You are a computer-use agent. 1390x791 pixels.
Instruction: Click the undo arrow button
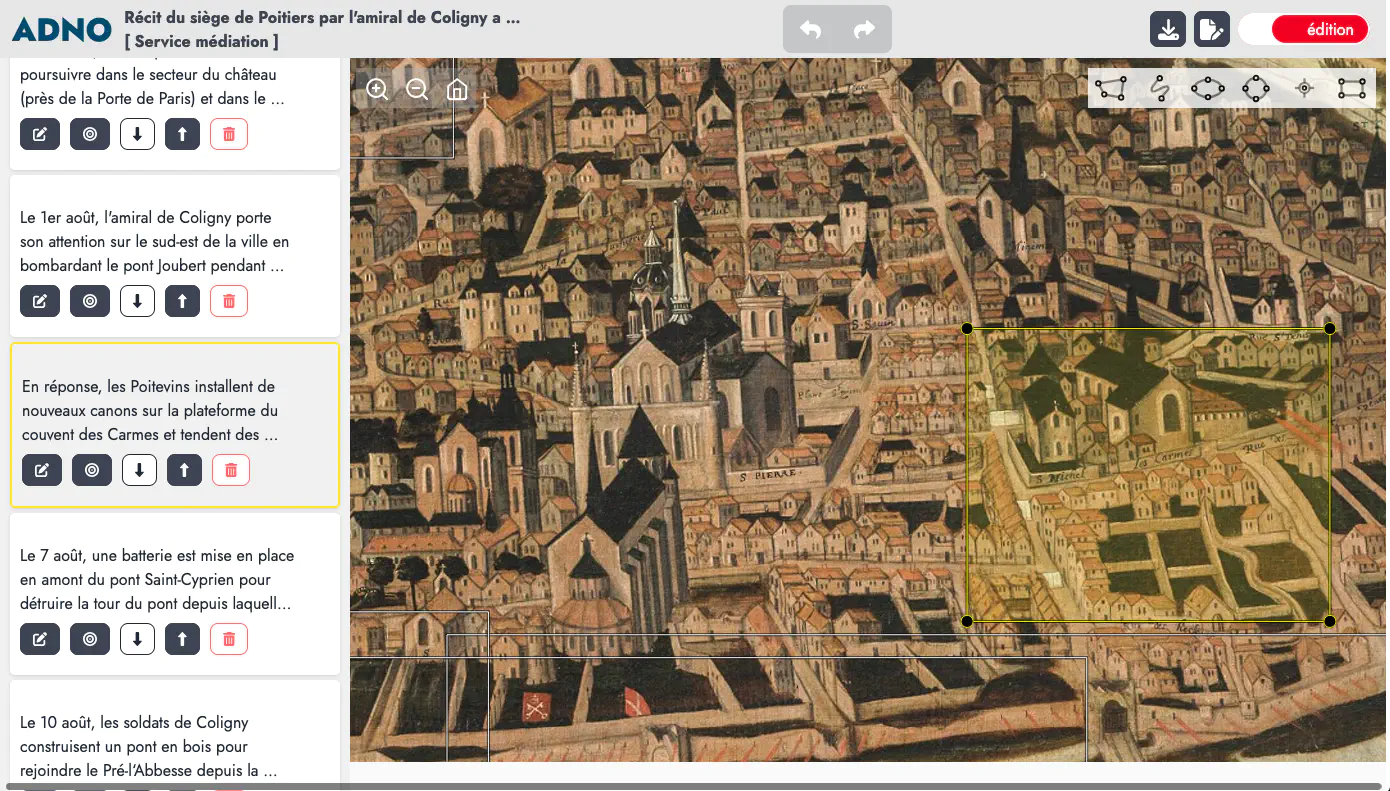[811, 30]
